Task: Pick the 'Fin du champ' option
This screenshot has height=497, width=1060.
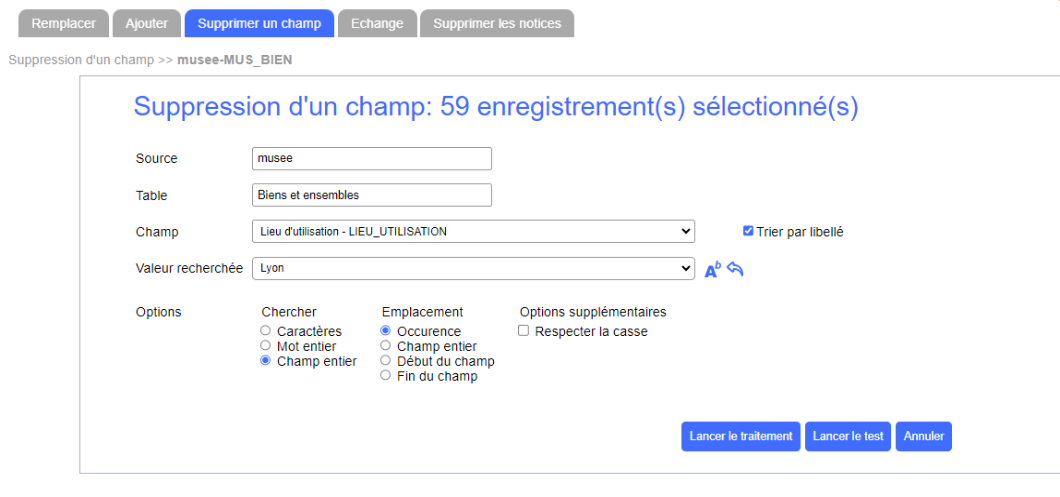Action: tap(385, 376)
